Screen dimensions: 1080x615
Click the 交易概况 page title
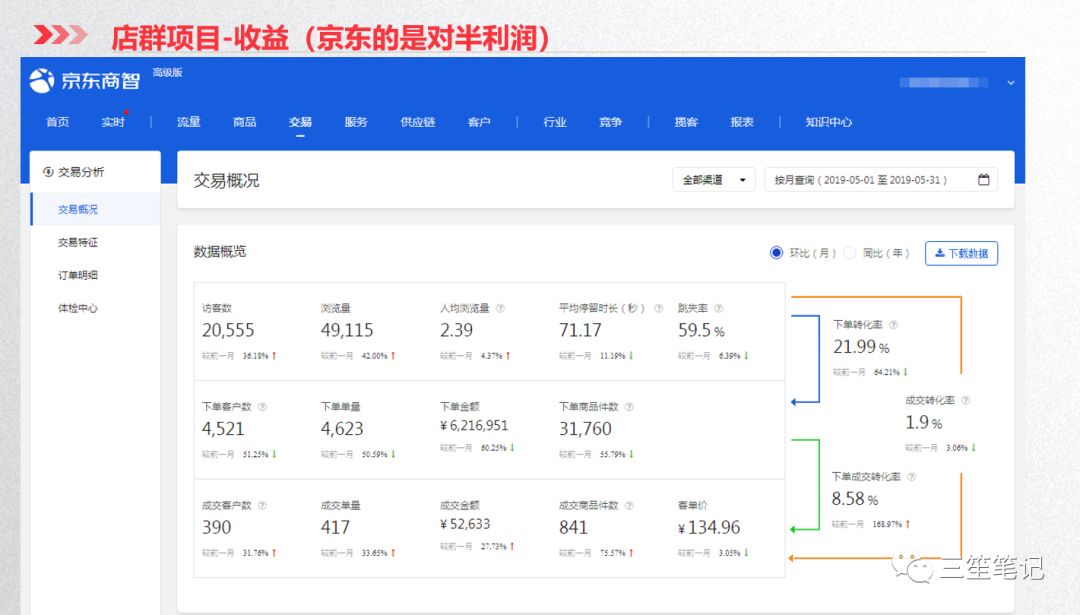pos(227,180)
